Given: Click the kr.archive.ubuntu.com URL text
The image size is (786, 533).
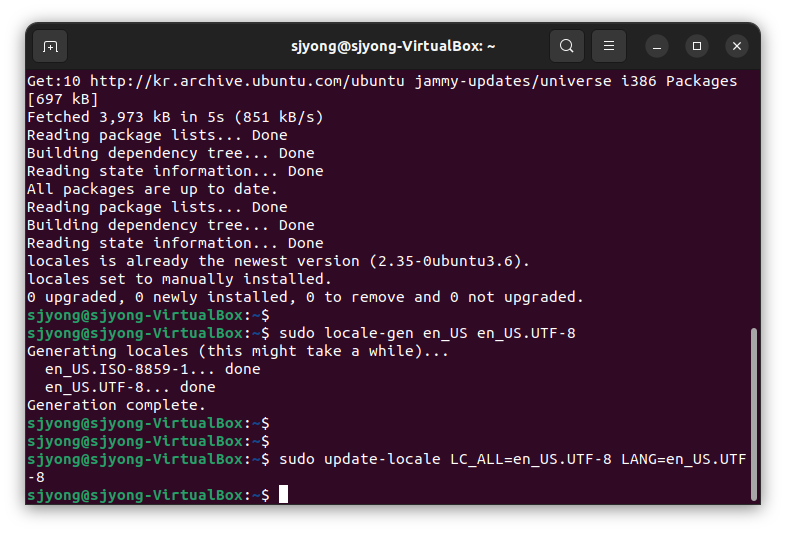Looking at the screenshot, I should [x=247, y=81].
